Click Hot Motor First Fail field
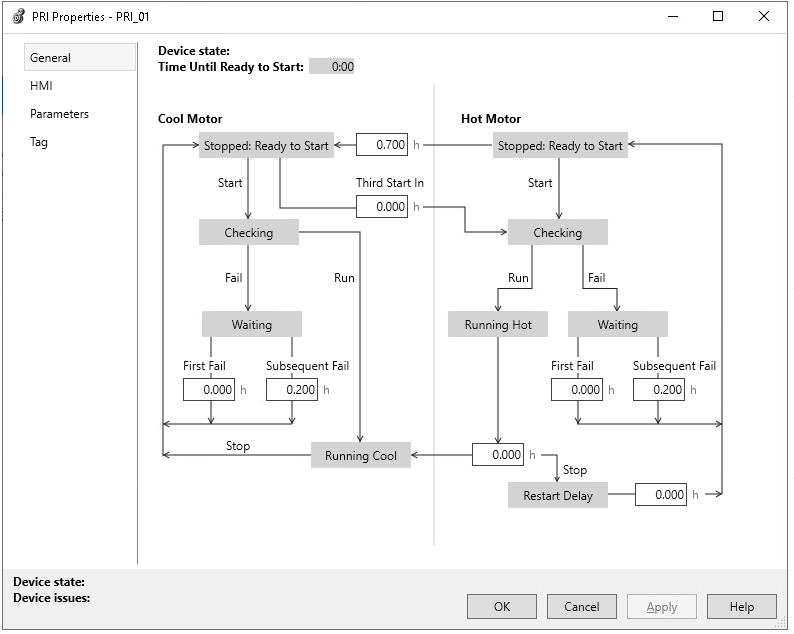 point(576,389)
